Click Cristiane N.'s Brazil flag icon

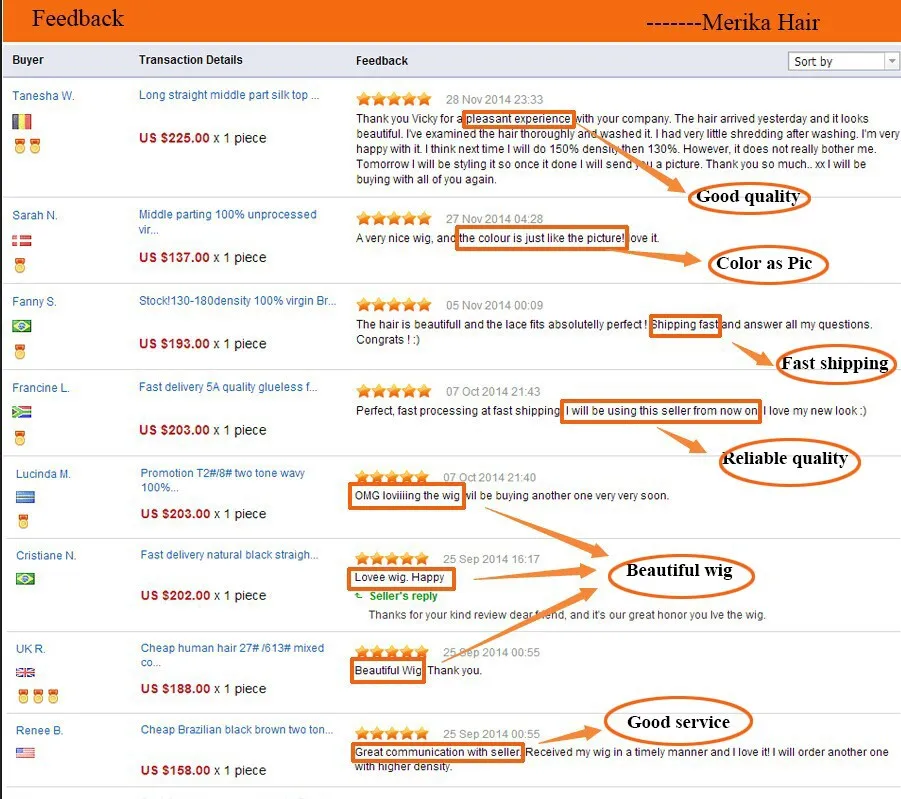25,579
